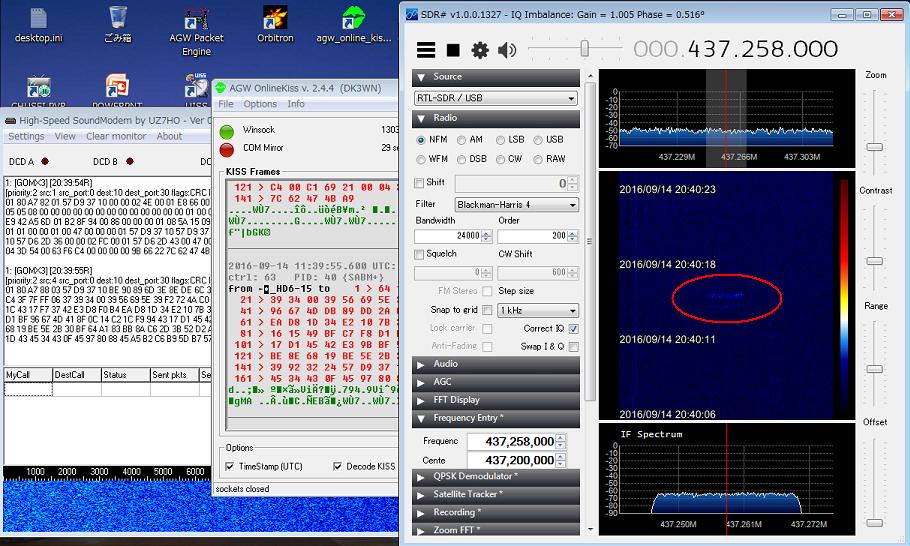
Task: Adjust the Zoom slider in SDR#
Action: [x=875, y=147]
